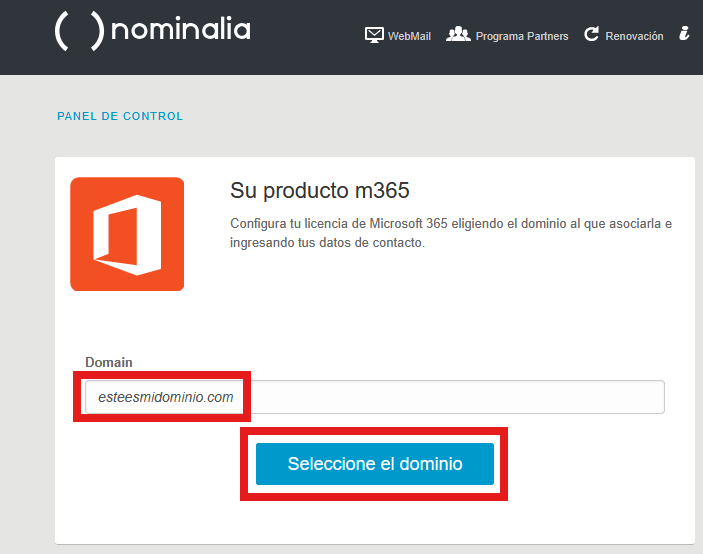This screenshot has width=703, height=554.
Task: Click the Microsoft Office orange logo
Action: pyautogui.click(x=127, y=234)
